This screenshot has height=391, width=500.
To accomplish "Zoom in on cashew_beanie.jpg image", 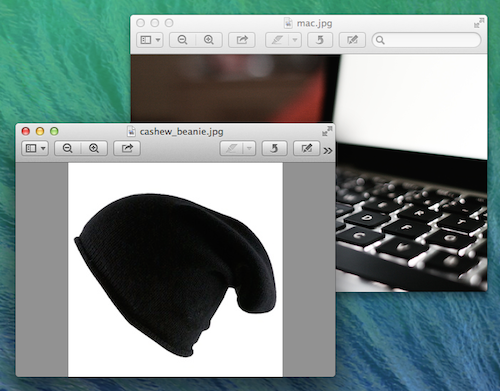I will click(x=94, y=148).
